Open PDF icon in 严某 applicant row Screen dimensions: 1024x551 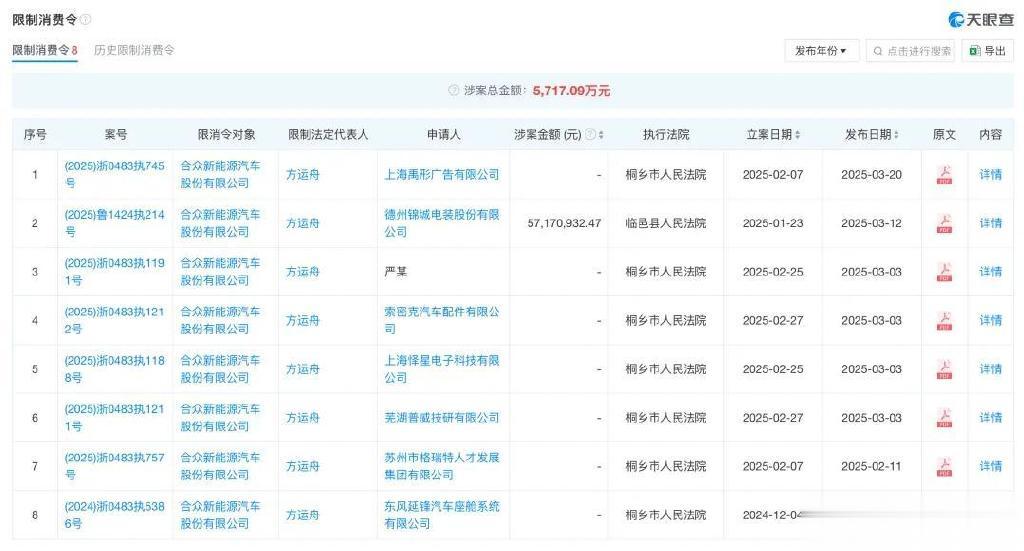[x=944, y=272]
